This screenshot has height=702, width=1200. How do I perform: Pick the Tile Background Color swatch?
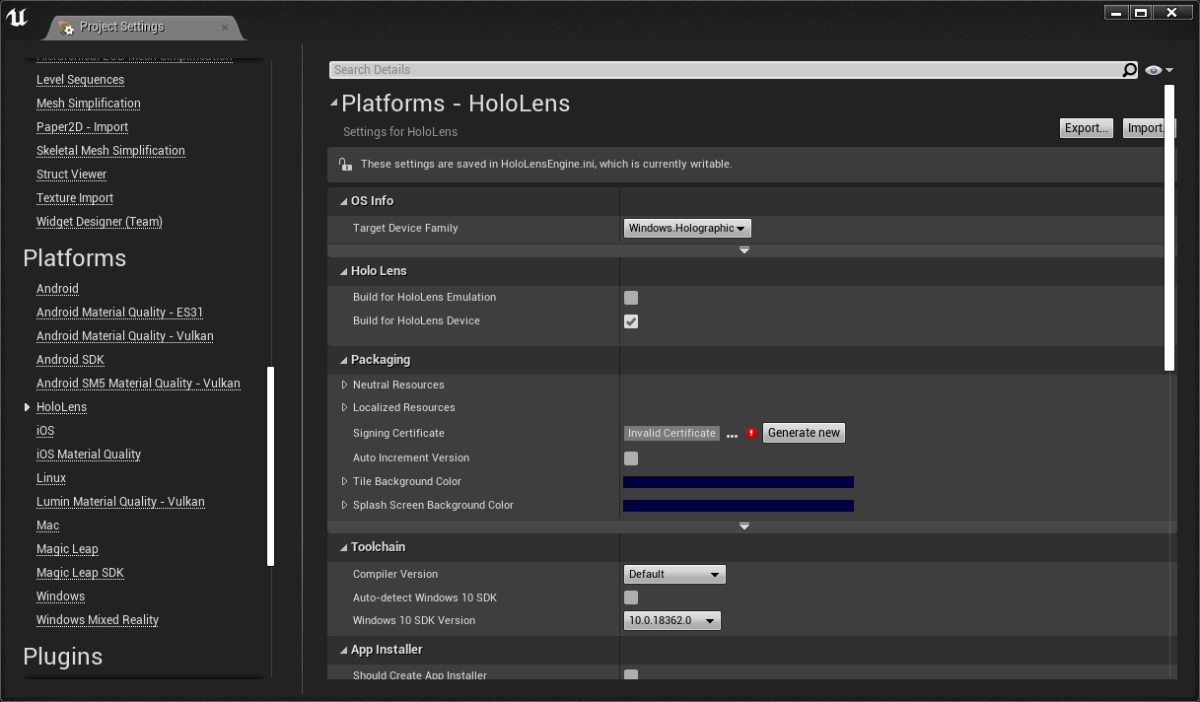point(738,482)
